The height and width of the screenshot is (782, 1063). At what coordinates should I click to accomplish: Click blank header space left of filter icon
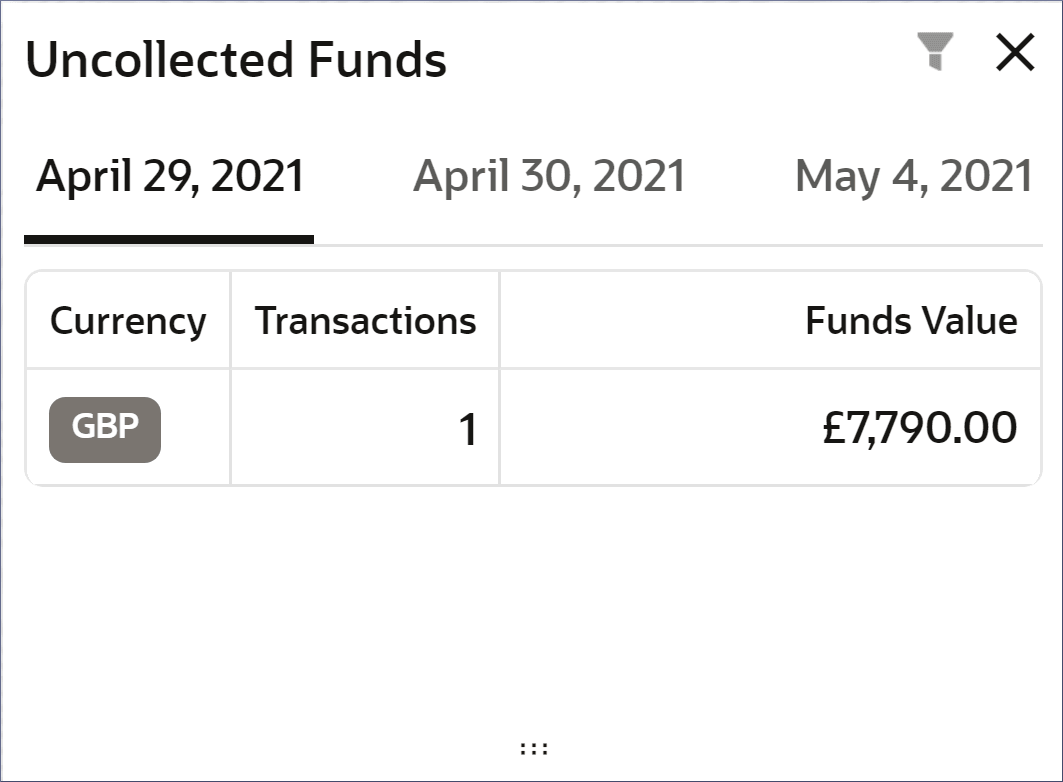click(680, 58)
